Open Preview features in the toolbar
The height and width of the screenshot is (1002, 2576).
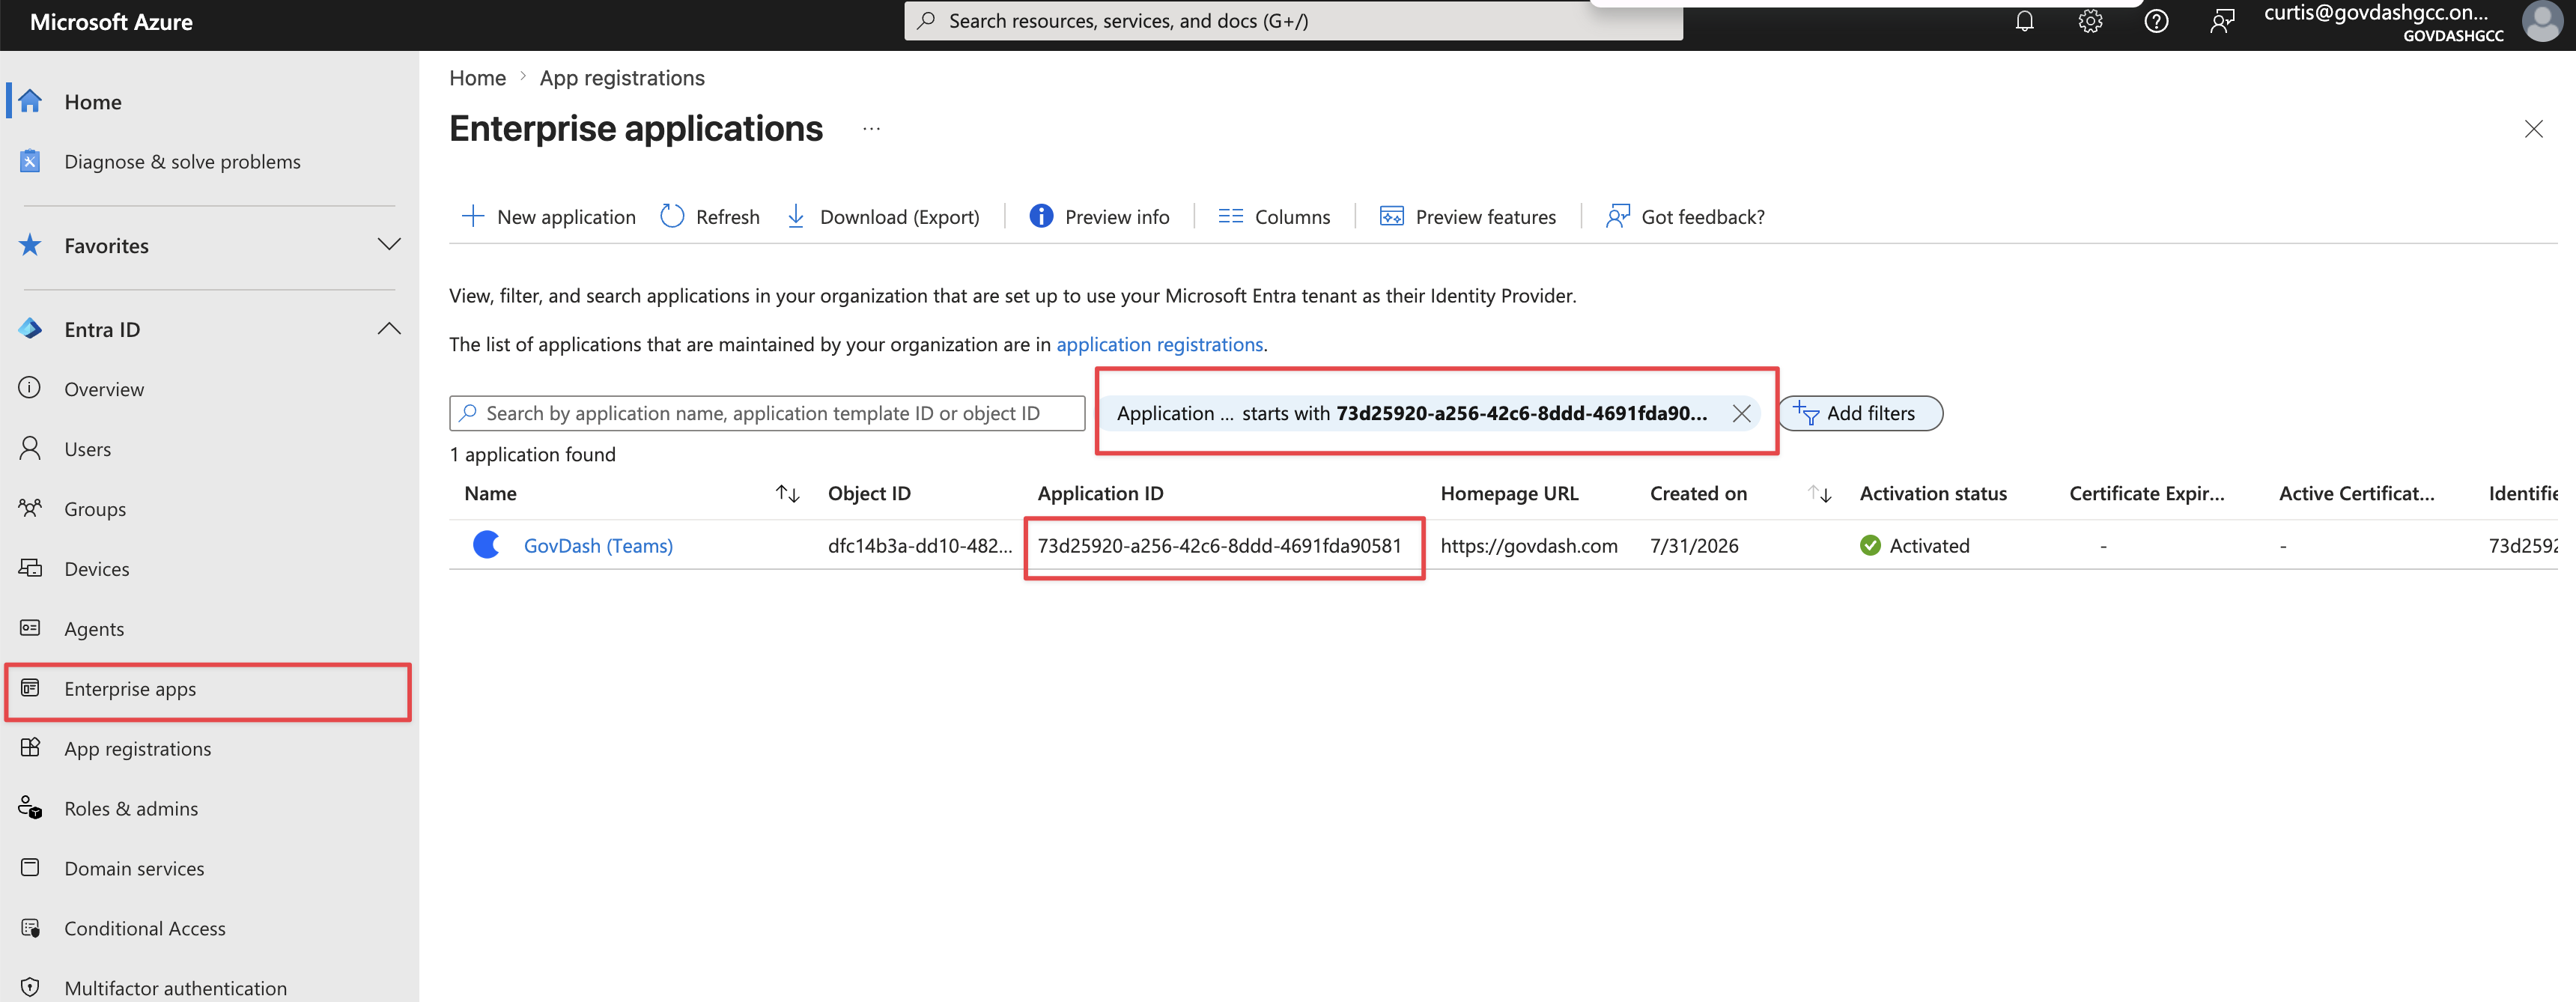1467,217
